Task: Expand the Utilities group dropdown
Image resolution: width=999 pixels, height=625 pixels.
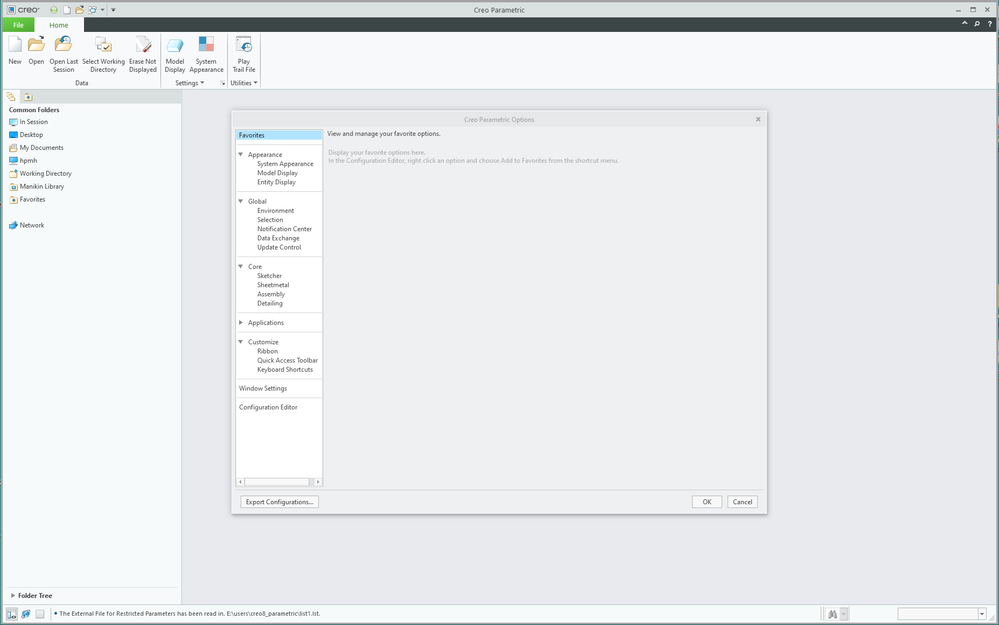Action: [244, 83]
